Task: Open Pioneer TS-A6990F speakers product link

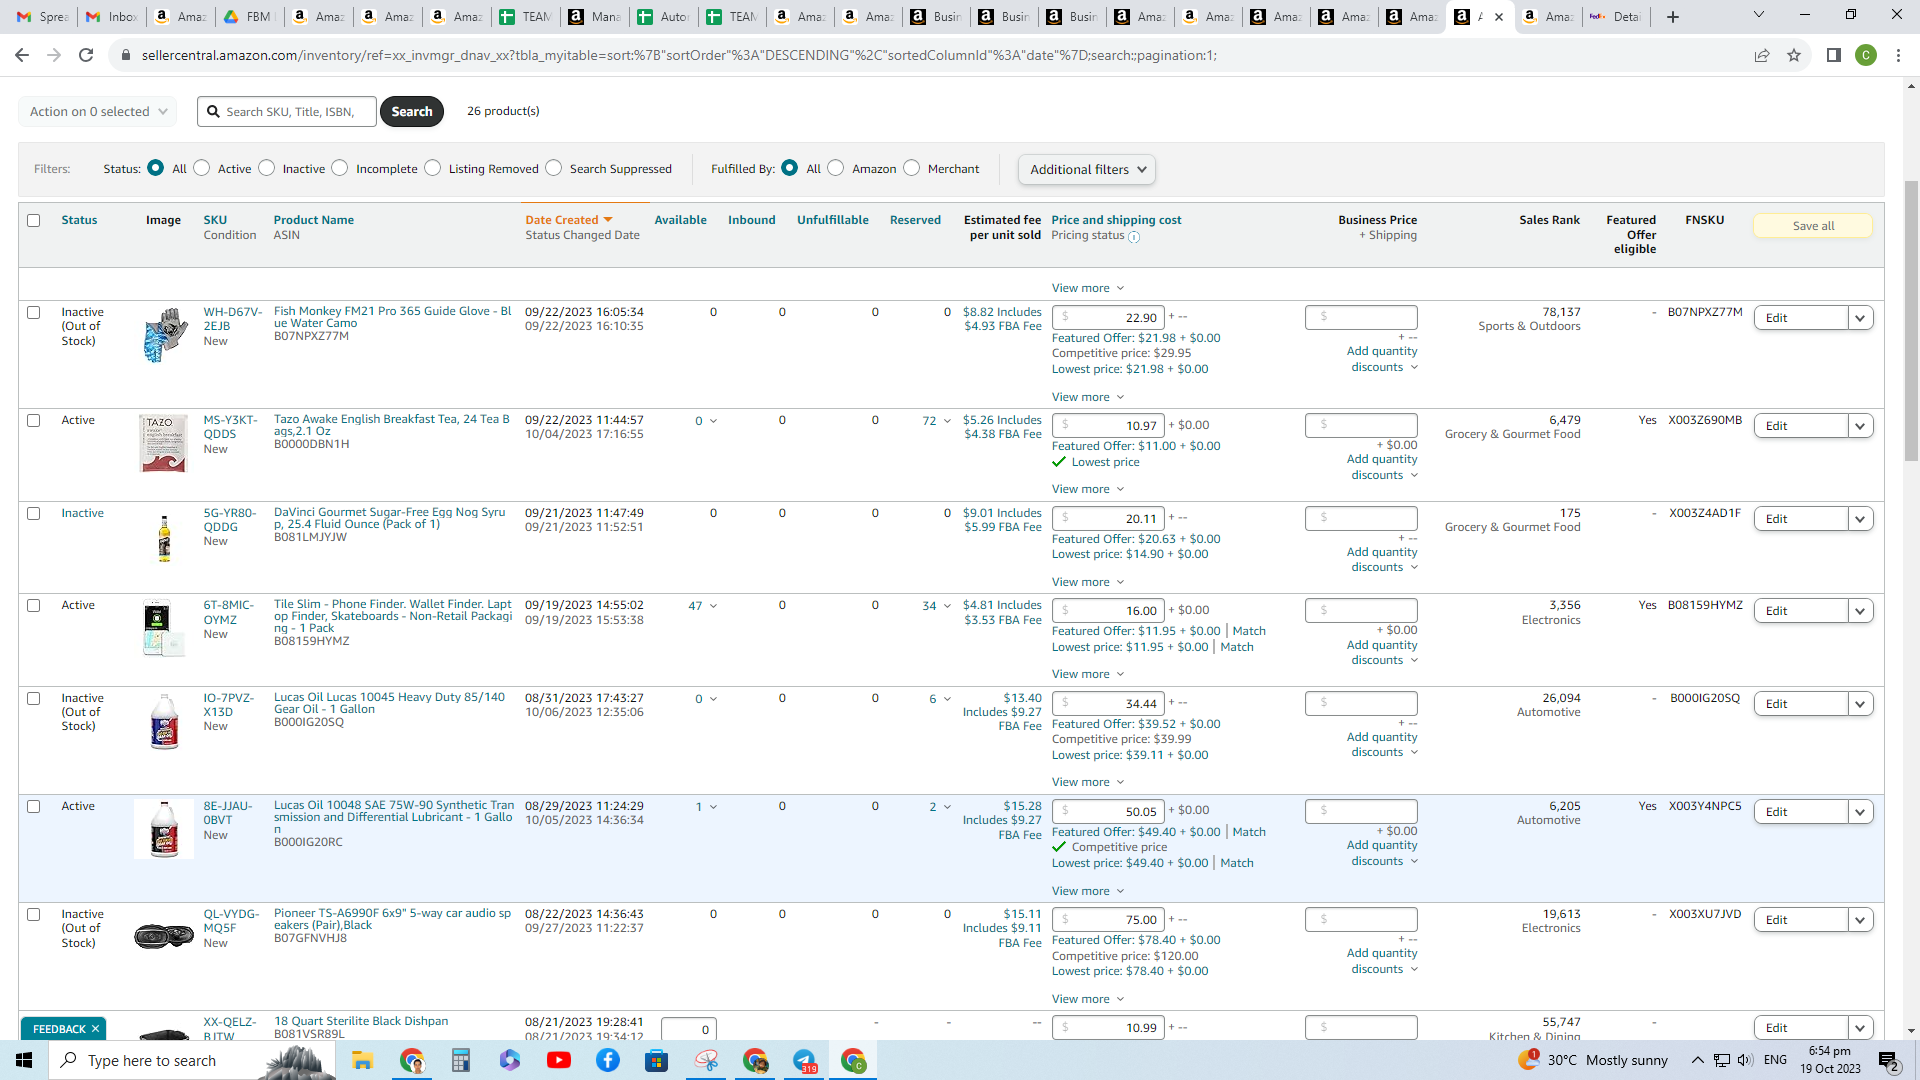Action: [393, 919]
